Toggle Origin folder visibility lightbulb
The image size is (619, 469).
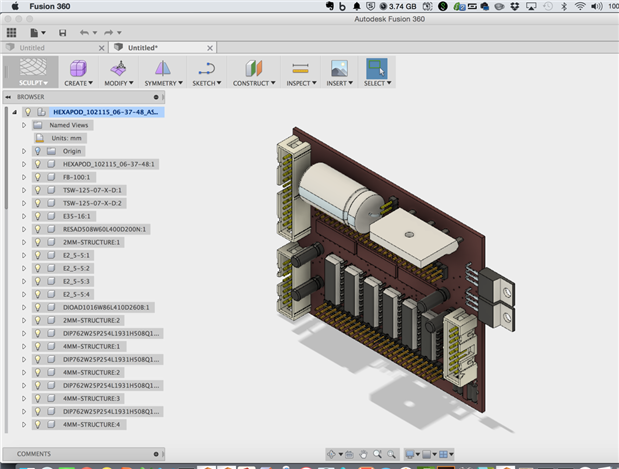37,151
